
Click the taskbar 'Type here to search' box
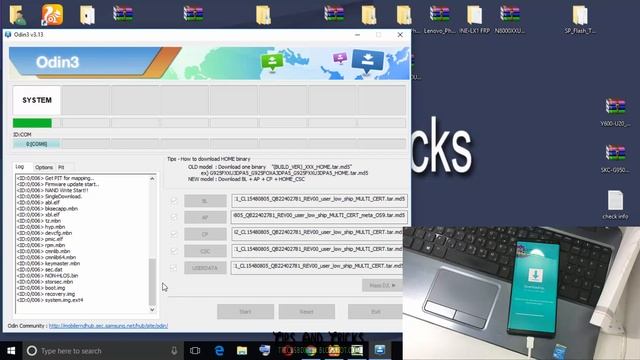(x=102, y=351)
